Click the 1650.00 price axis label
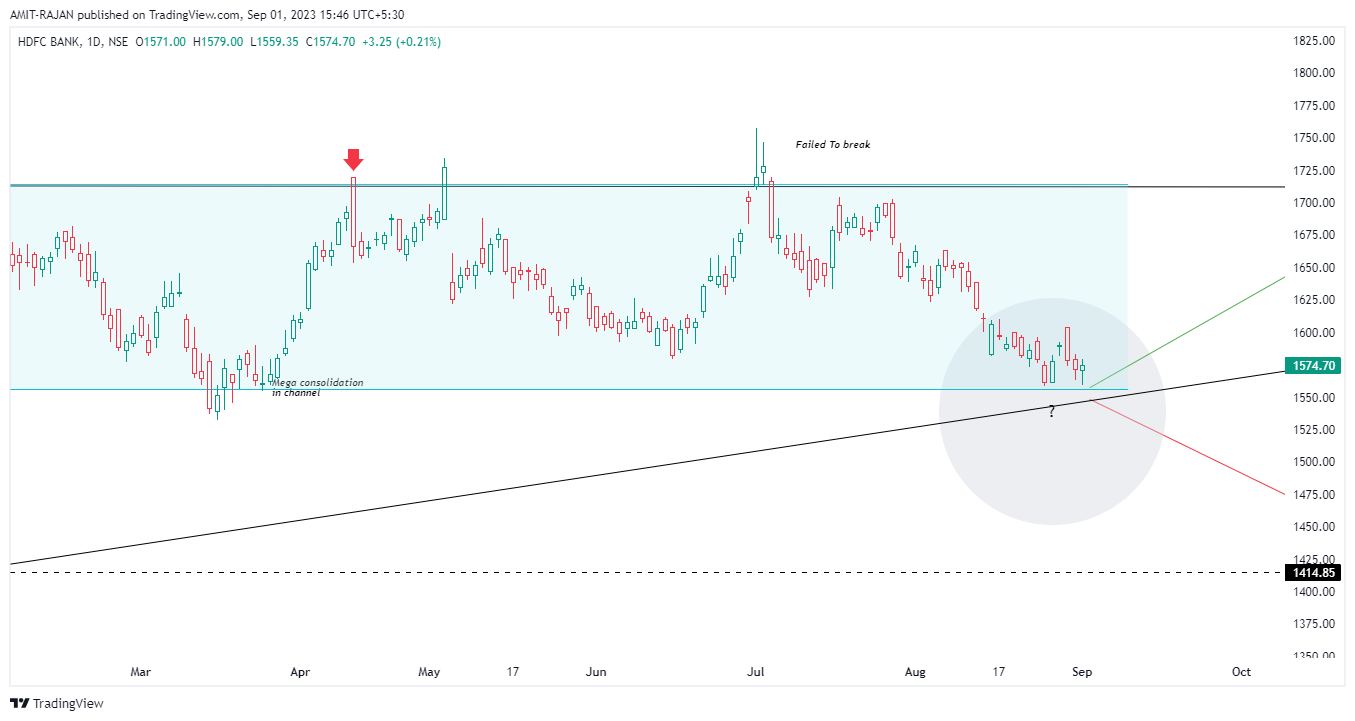The image size is (1355, 721). click(1313, 268)
